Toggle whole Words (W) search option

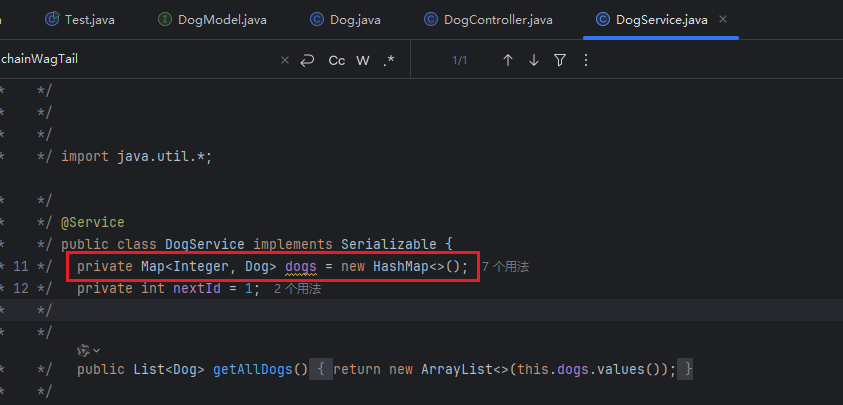click(x=363, y=60)
